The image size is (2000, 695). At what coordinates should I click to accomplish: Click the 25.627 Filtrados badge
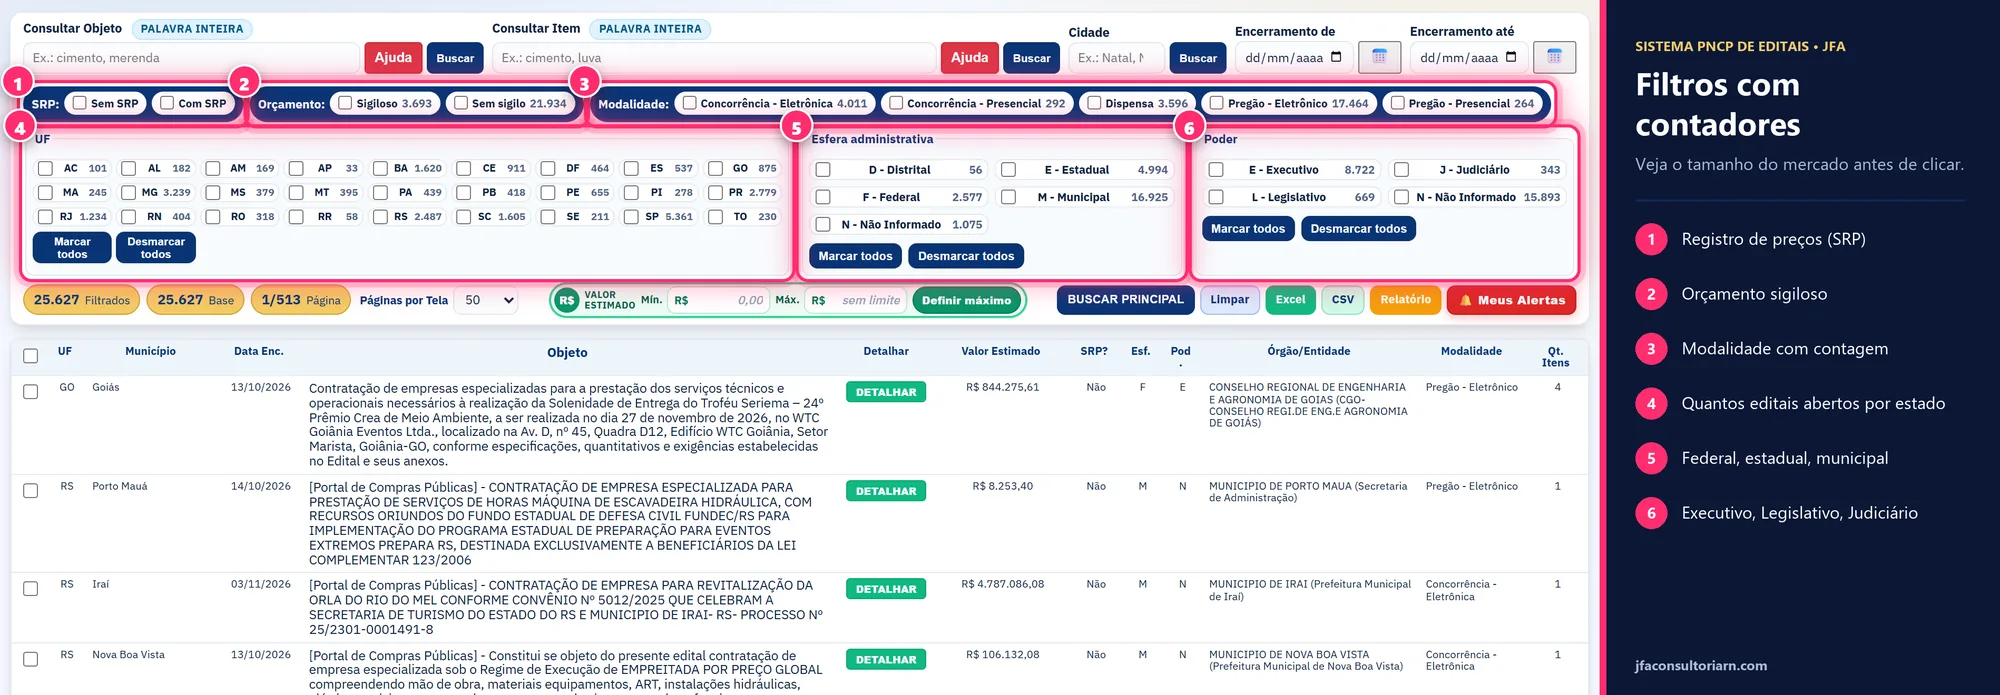(82, 300)
